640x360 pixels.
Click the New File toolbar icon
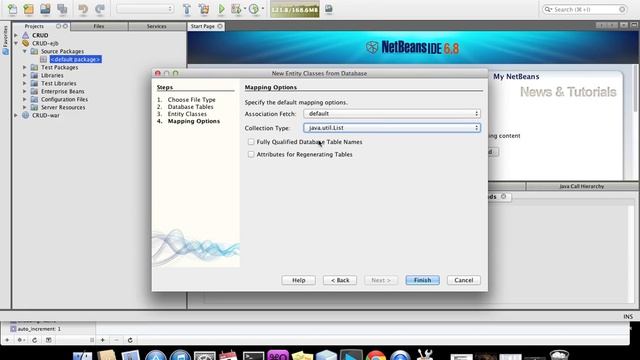click(x=13, y=9)
